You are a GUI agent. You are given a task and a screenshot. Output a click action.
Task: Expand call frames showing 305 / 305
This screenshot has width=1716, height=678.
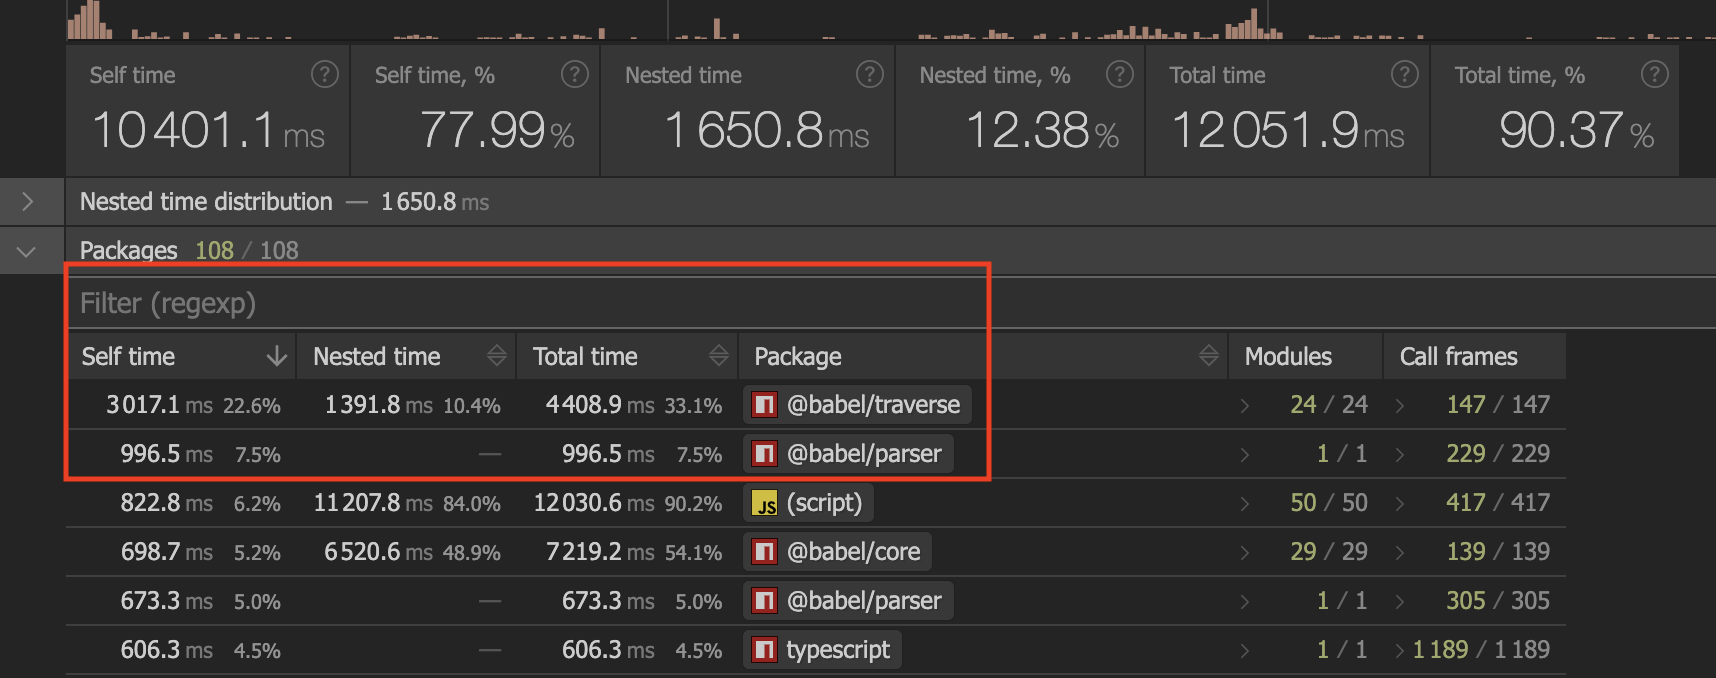[1400, 601]
